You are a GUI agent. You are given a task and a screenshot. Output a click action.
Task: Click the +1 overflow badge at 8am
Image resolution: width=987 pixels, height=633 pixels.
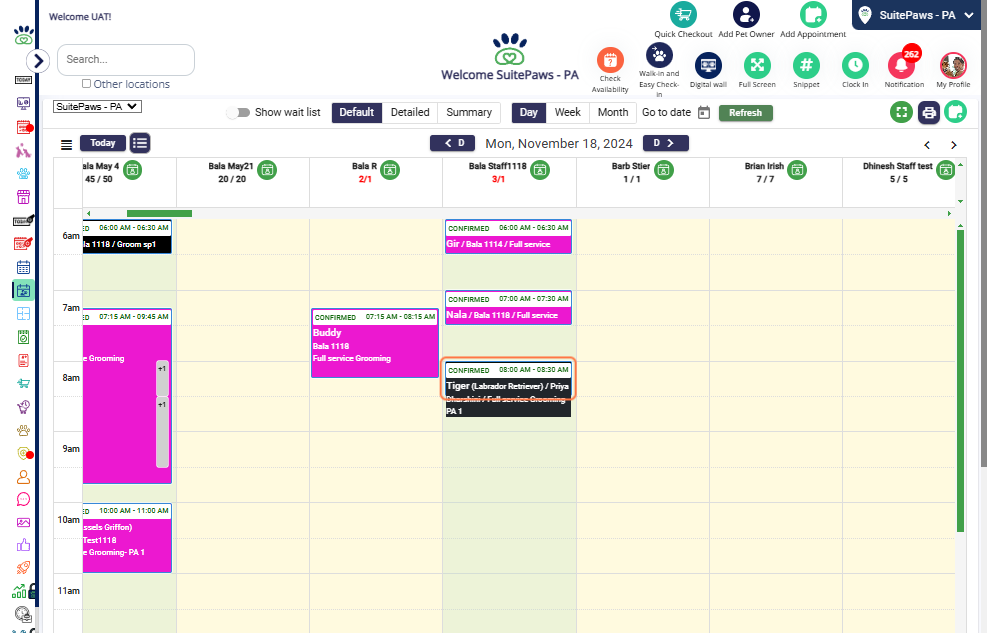point(162,377)
